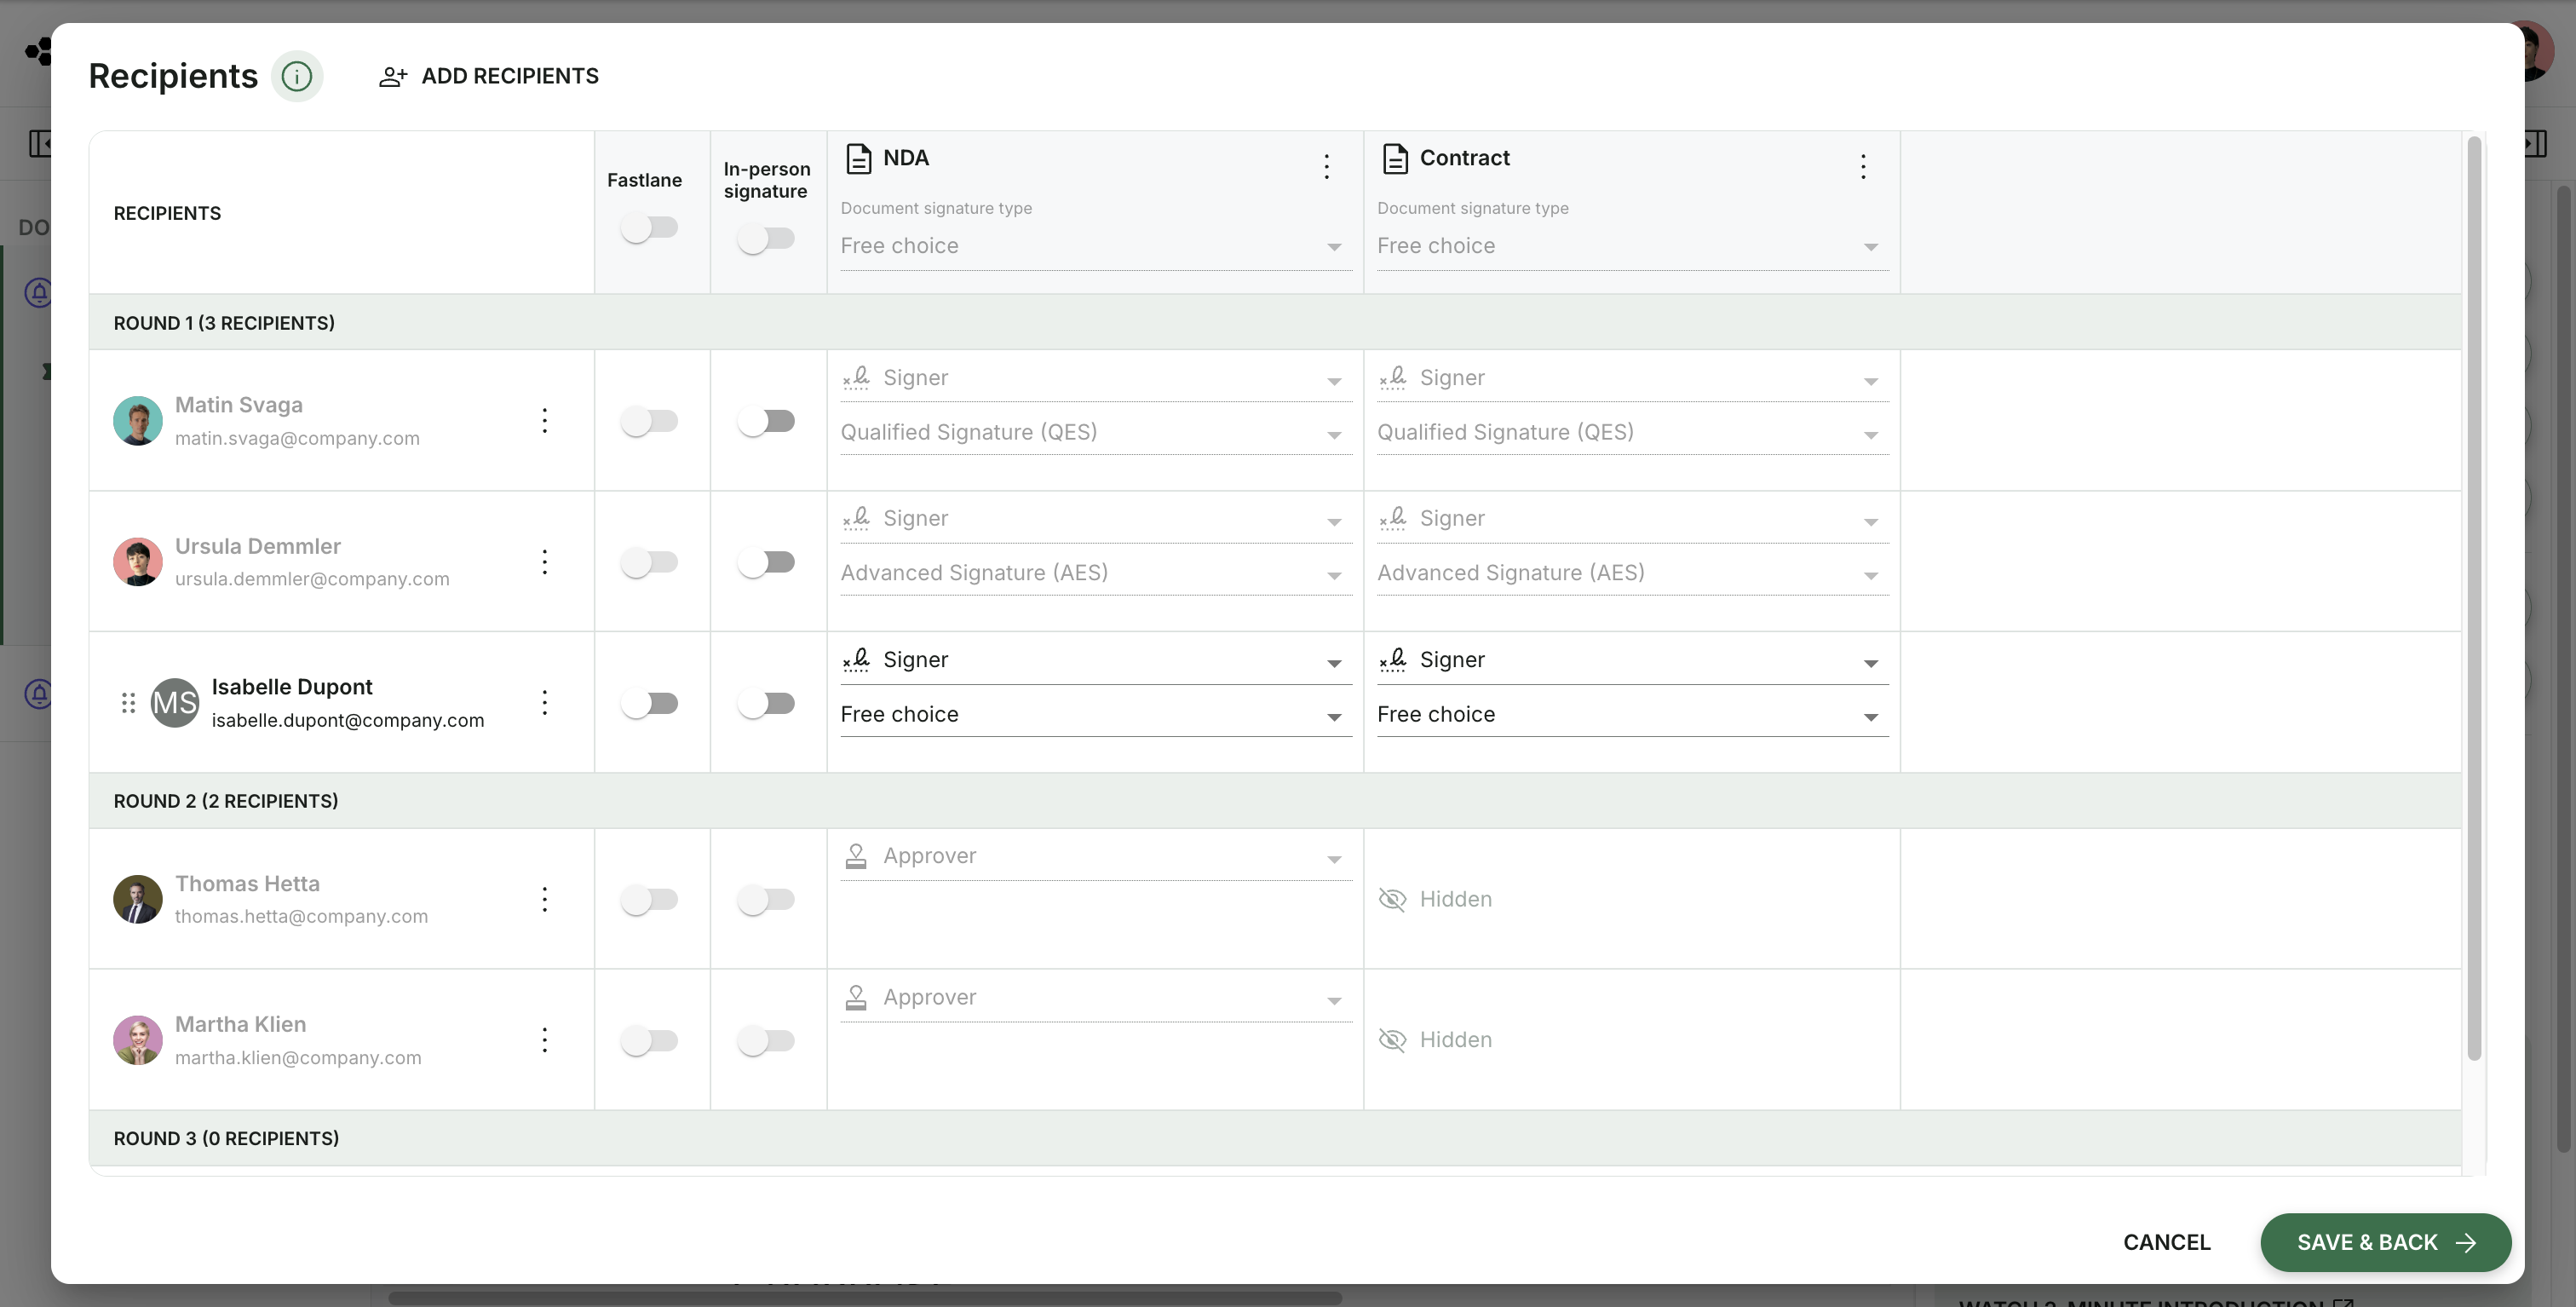The image size is (2576, 1307).
Task: Click the Hidden eye icon for Martha Klien
Action: click(1392, 1040)
